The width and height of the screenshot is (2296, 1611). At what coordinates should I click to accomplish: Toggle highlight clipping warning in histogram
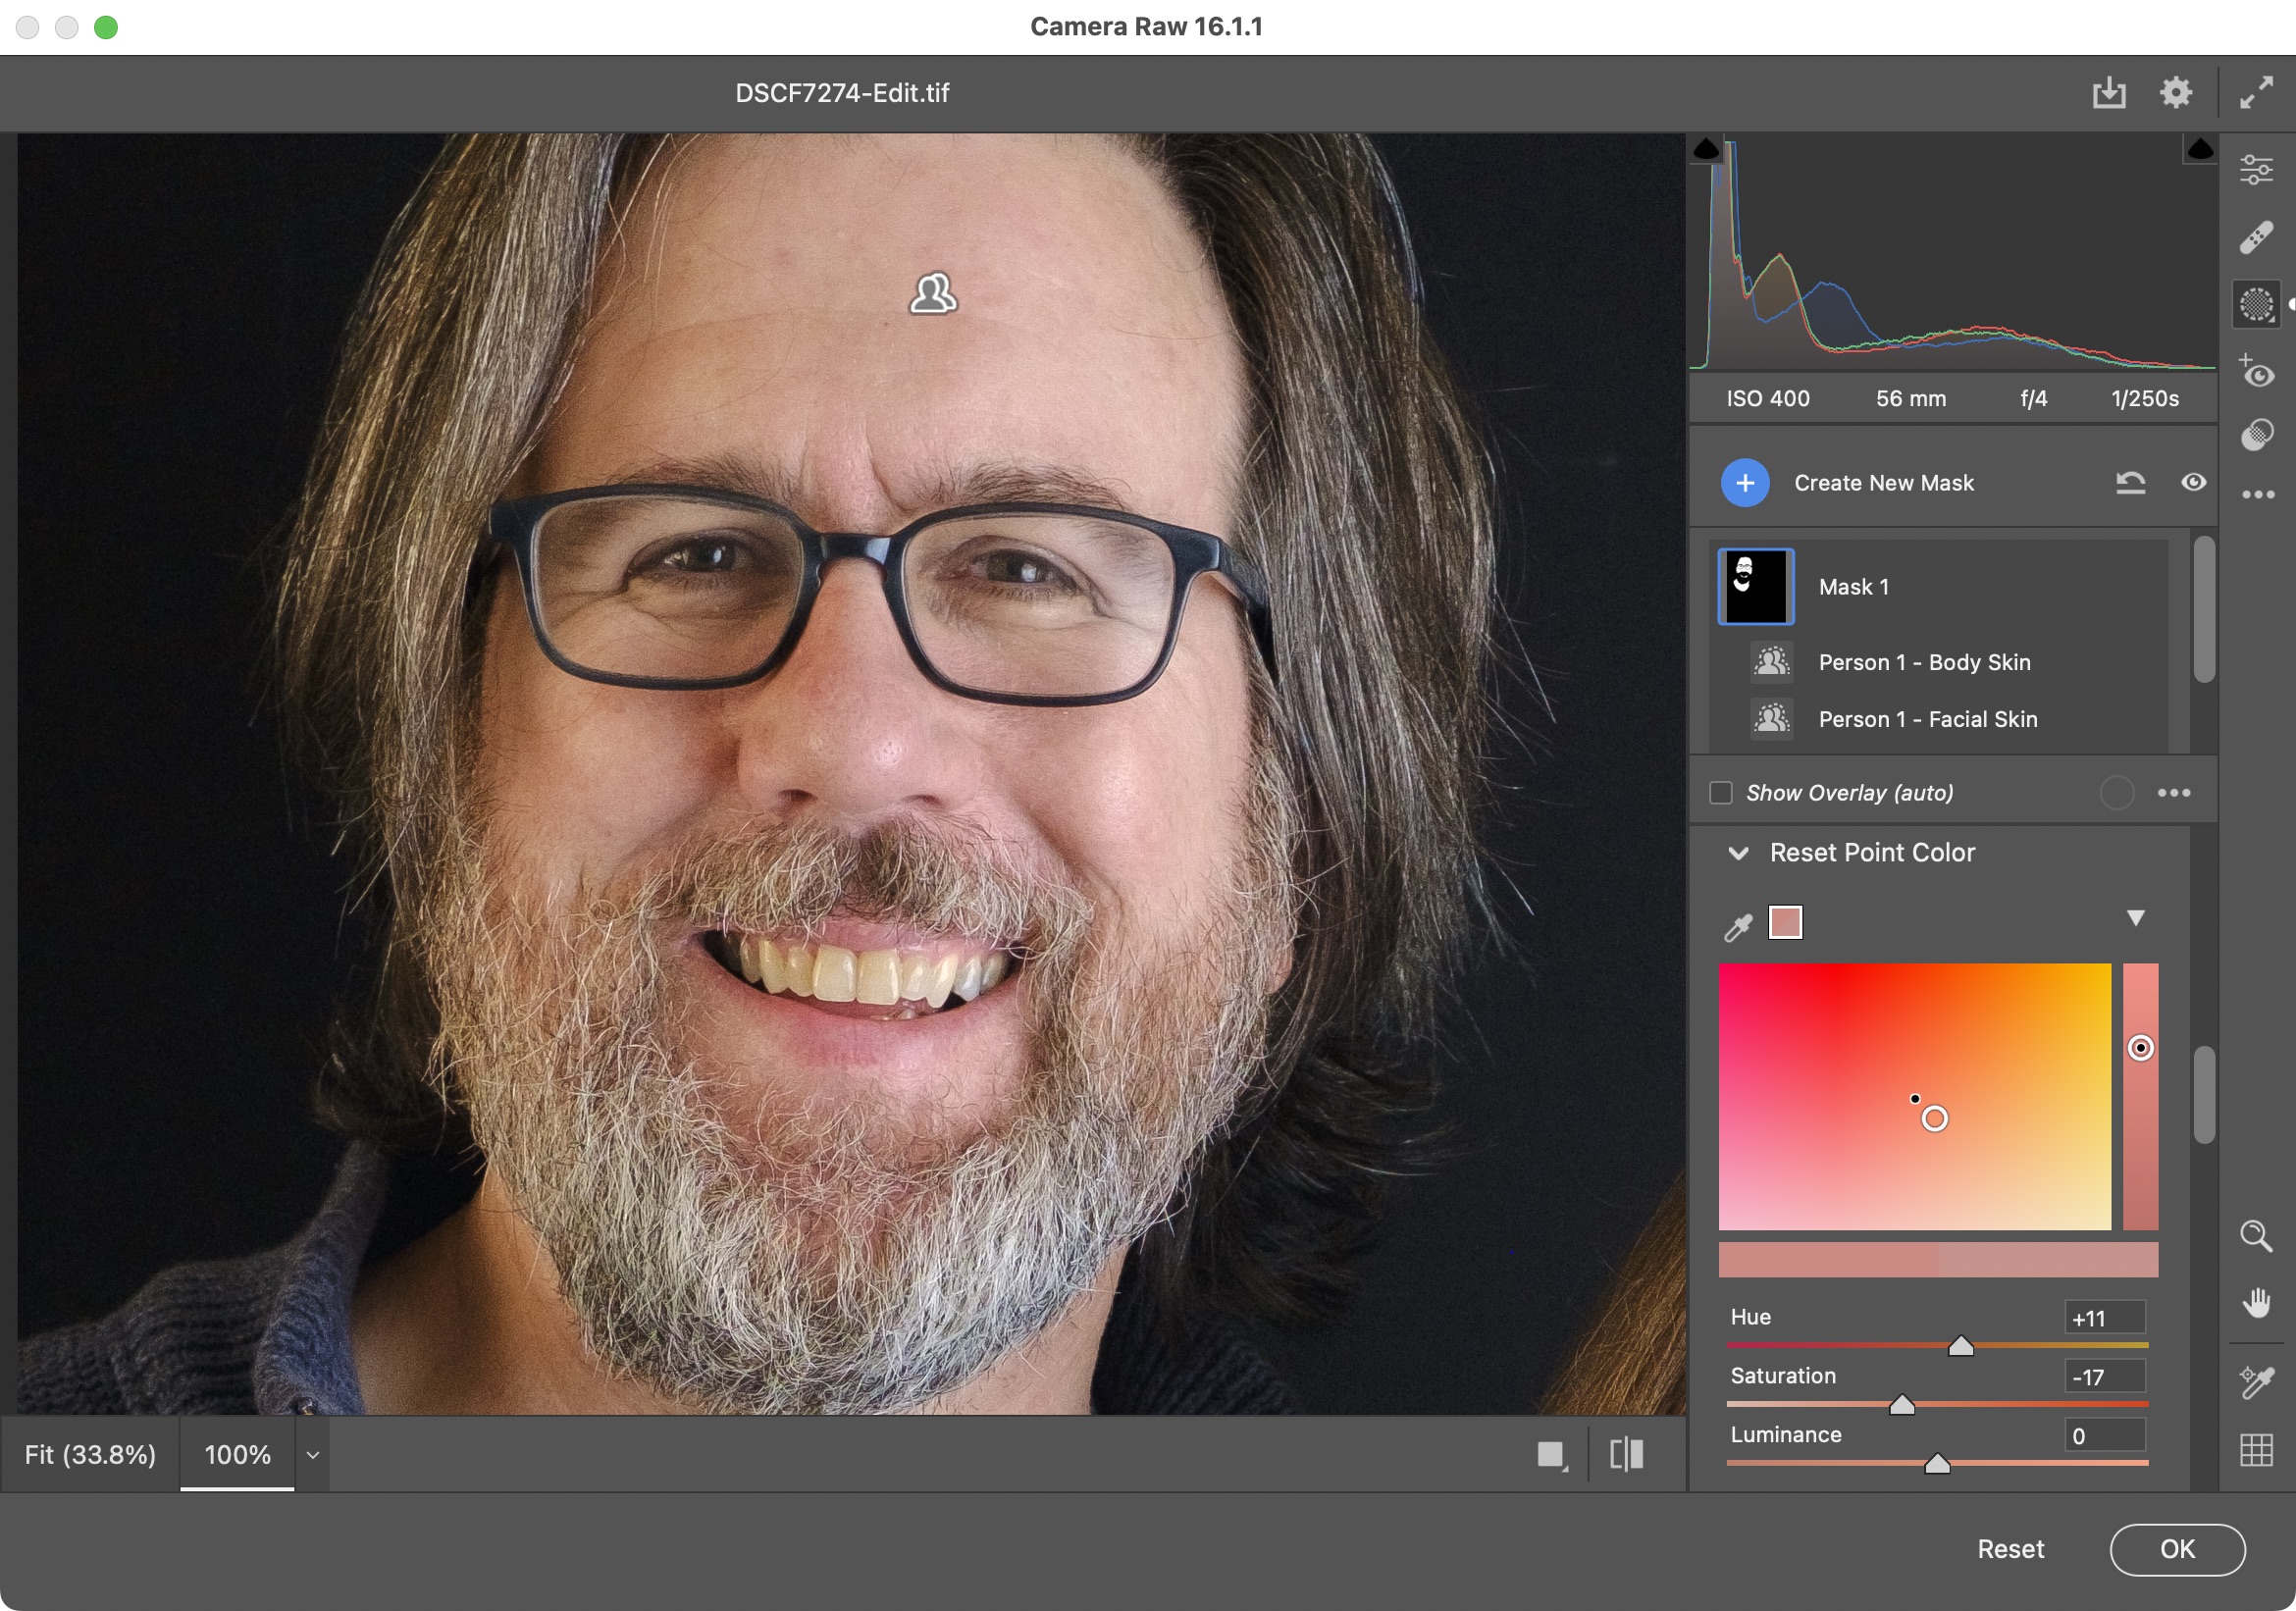[x=2199, y=150]
